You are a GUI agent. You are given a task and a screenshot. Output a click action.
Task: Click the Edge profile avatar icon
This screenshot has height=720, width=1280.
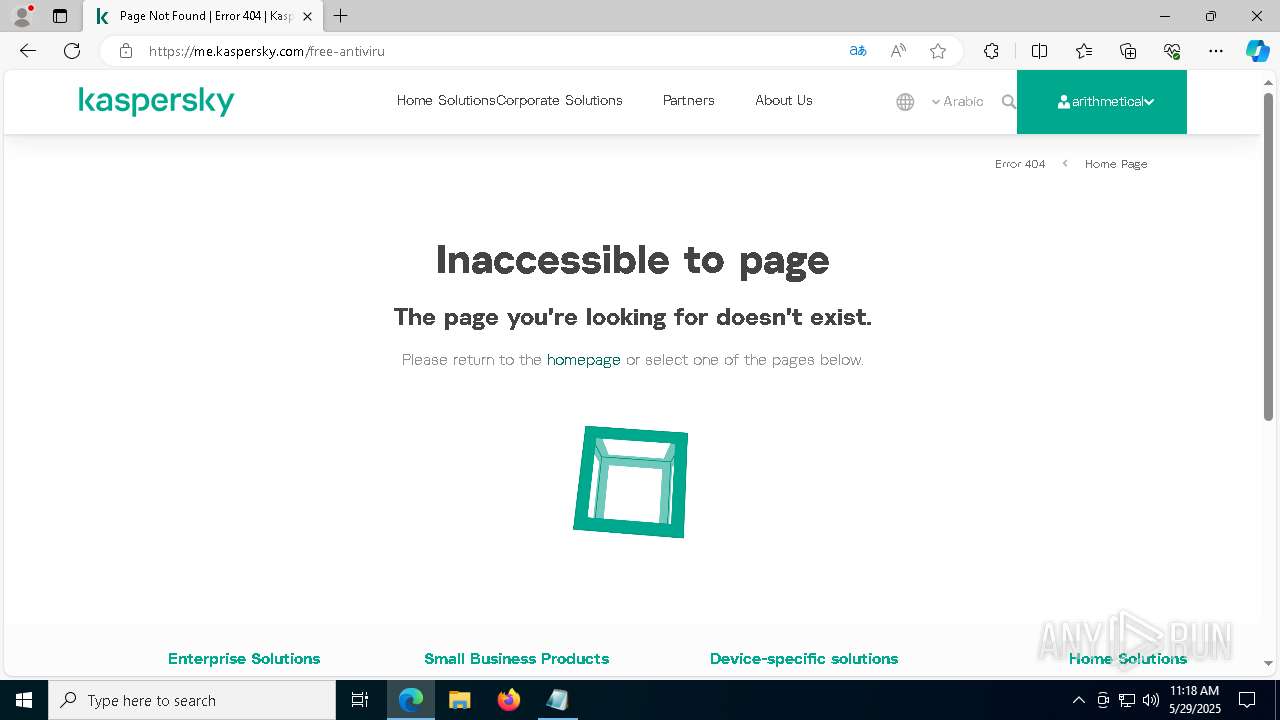pos(22,16)
